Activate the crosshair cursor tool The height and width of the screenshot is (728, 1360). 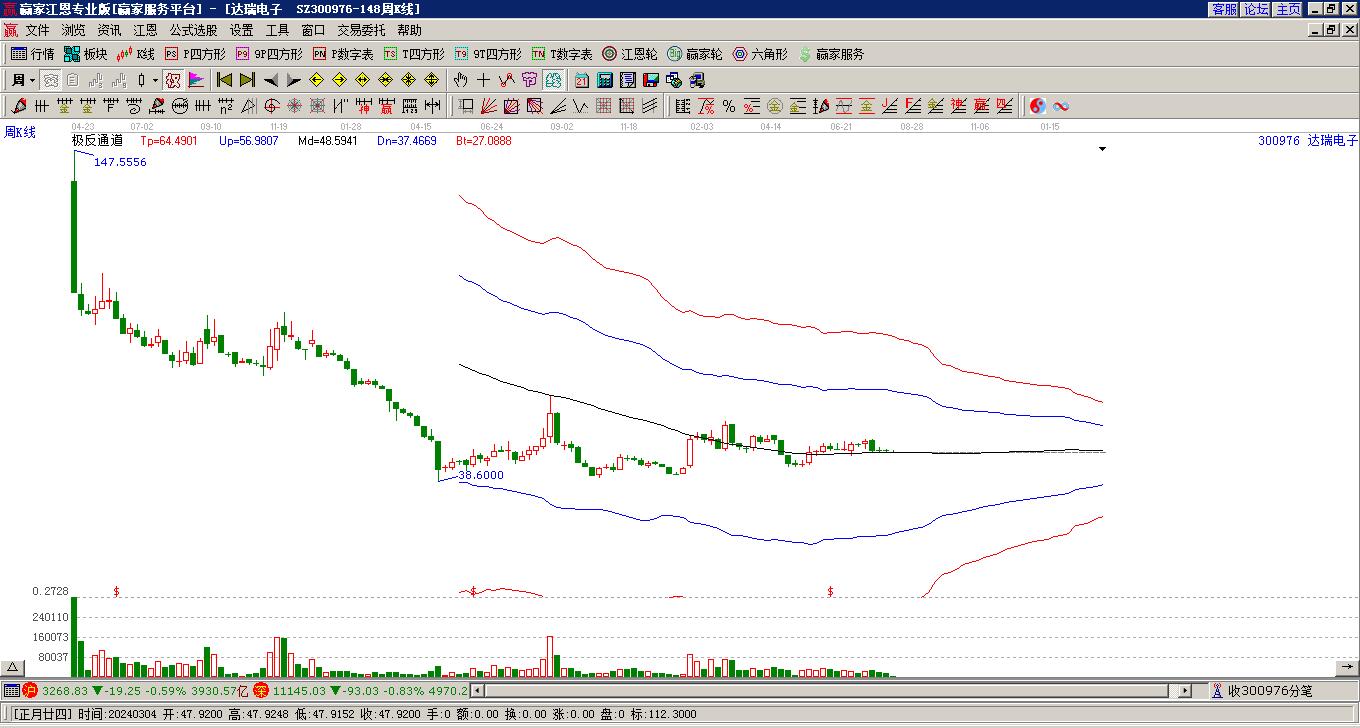(x=483, y=80)
